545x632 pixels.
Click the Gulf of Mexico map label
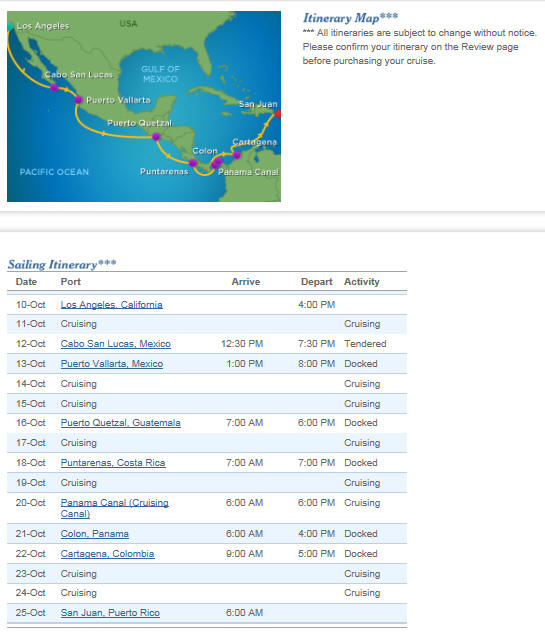pyautogui.click(x=160, y=74)
